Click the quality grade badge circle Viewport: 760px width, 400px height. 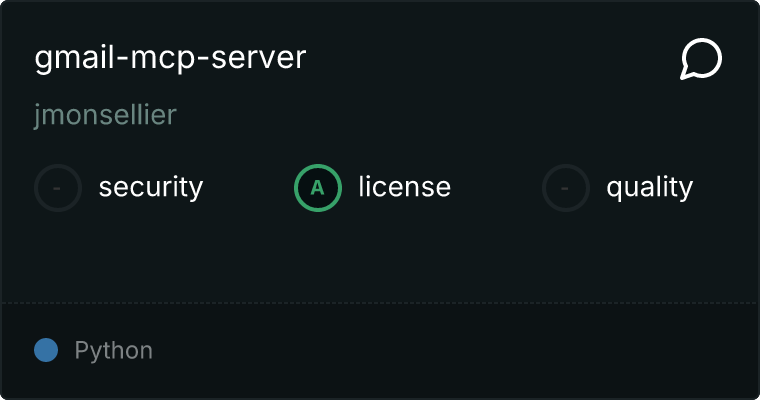point(566,187)
